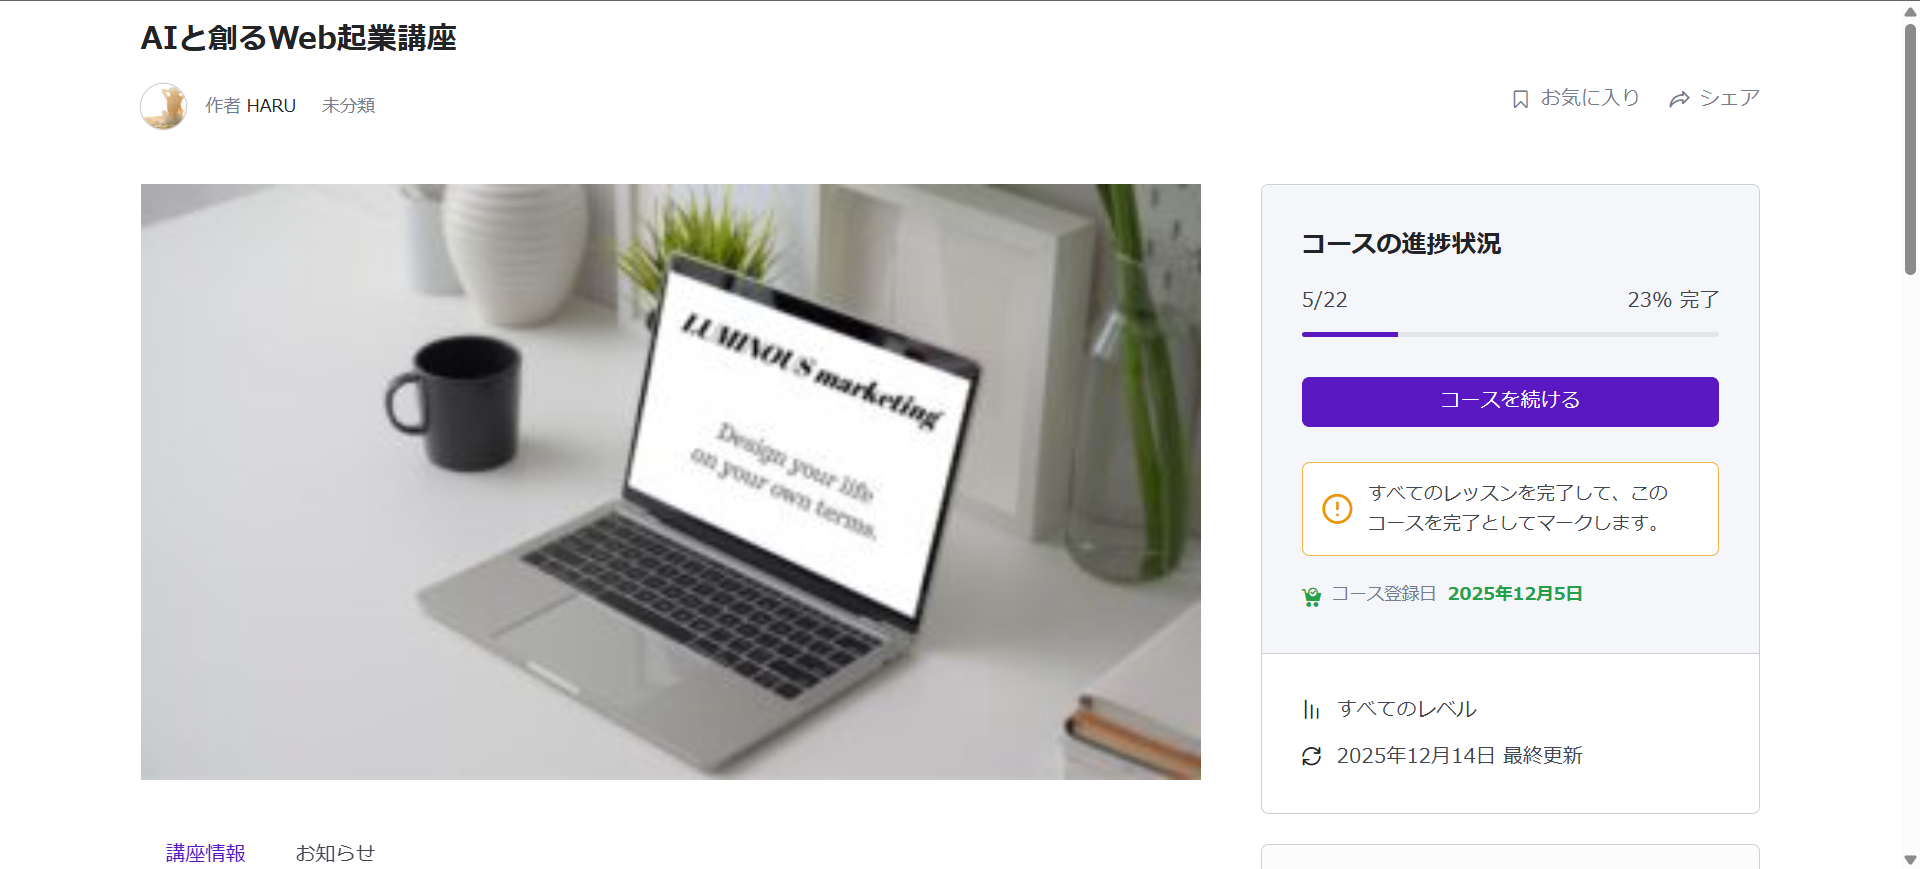Click the green cart icon beside コース登録日
Image resolution: width=1920 pixels, height=869 pixels.
pos(1312,597)
